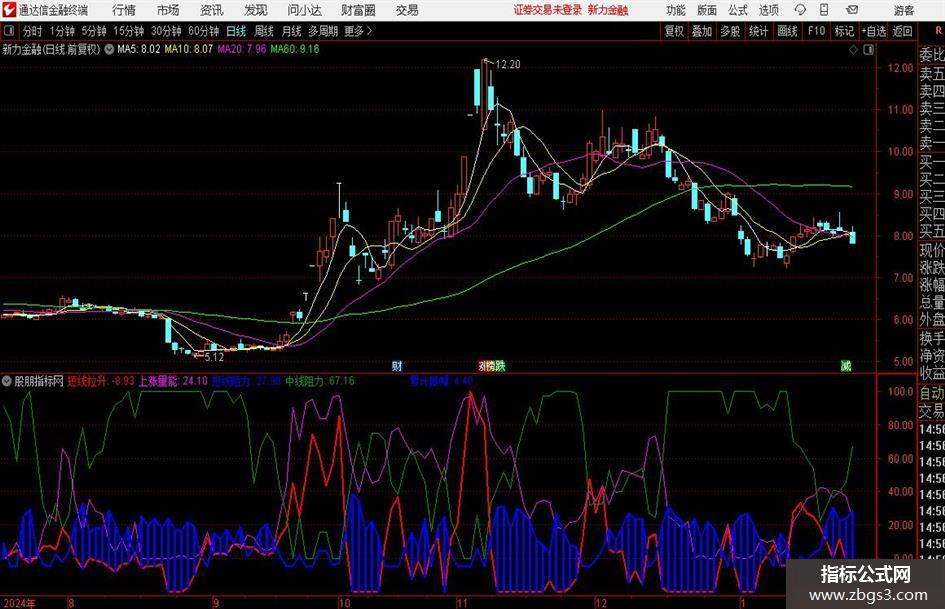Click the 多股 toolbar button
Image resolution: width=945 pixels, height=609 pixels.
pos(730,31)
